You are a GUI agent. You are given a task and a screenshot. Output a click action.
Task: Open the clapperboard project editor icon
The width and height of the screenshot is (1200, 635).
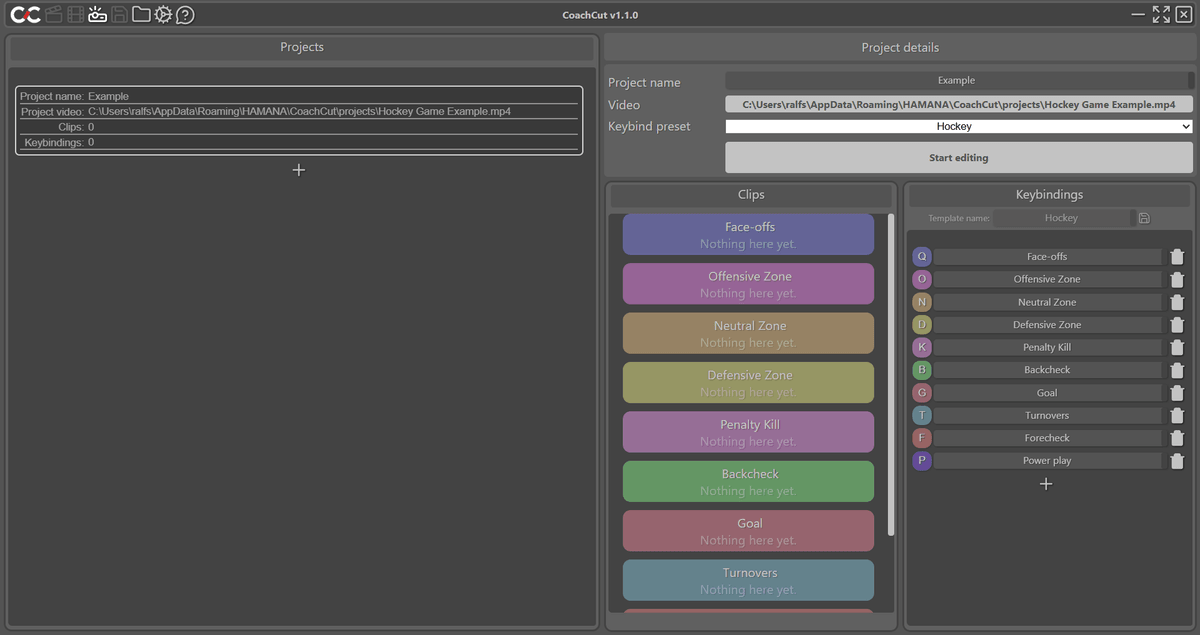point(53,14)
